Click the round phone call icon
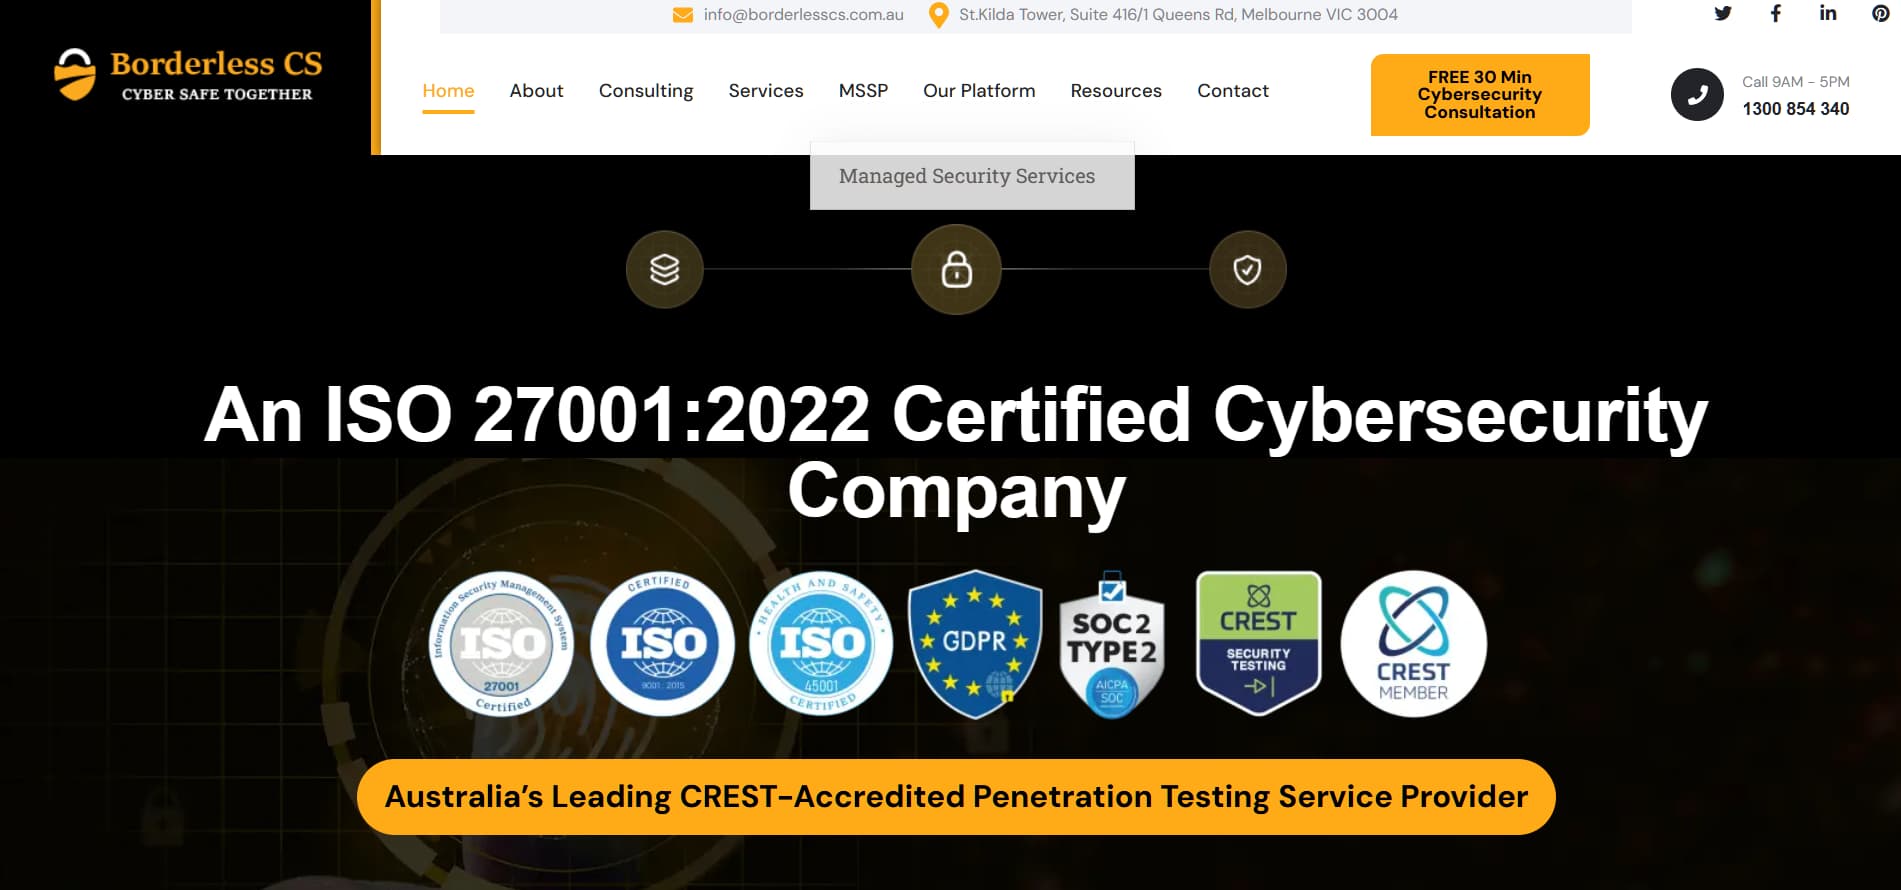This screenshot has width=1901, height=890. (1697, 95)
